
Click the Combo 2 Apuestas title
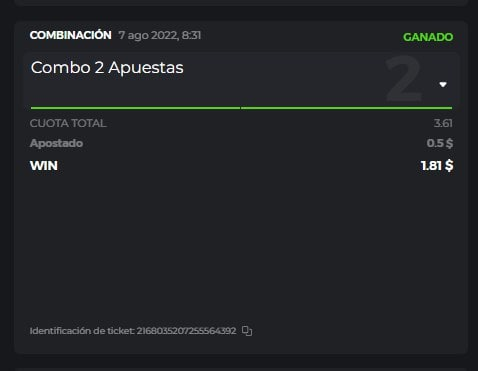pos(107,68)
